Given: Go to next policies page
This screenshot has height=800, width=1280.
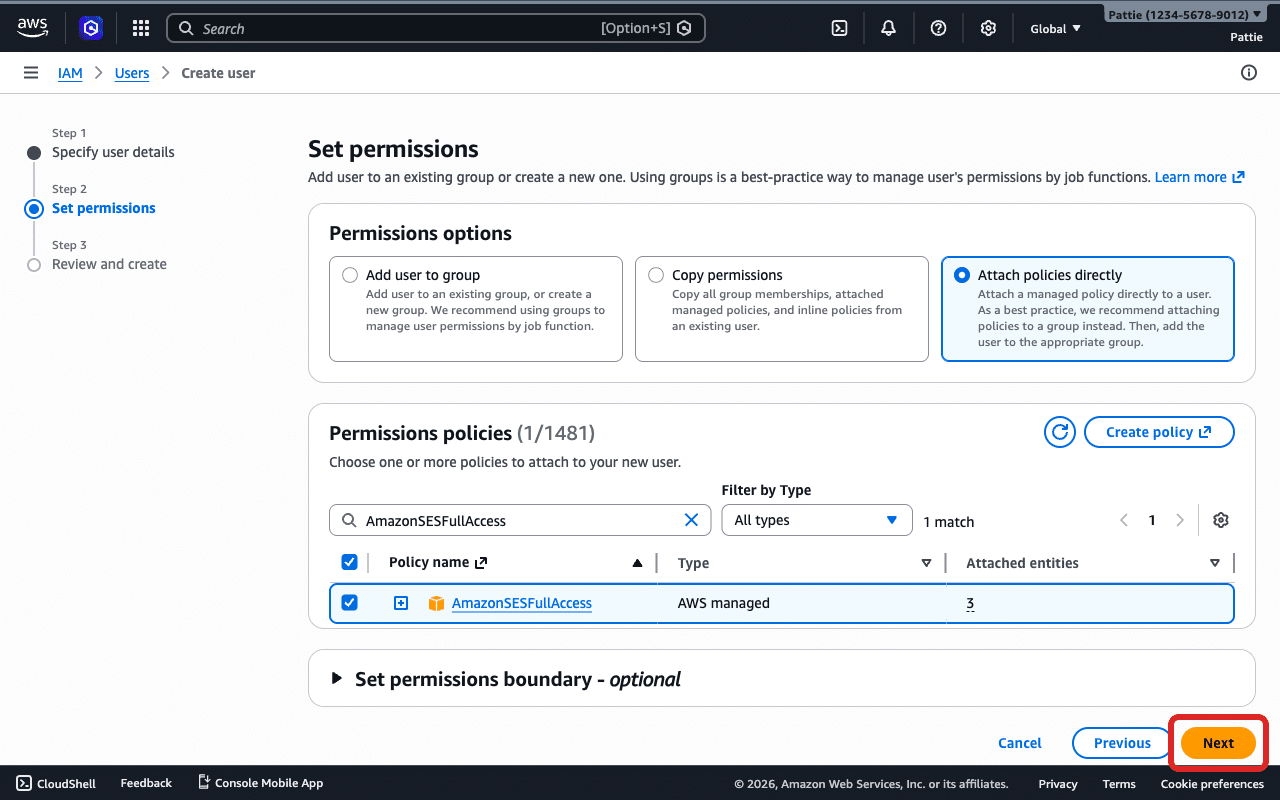Looking at the screenshot, I should [1180, 520].
